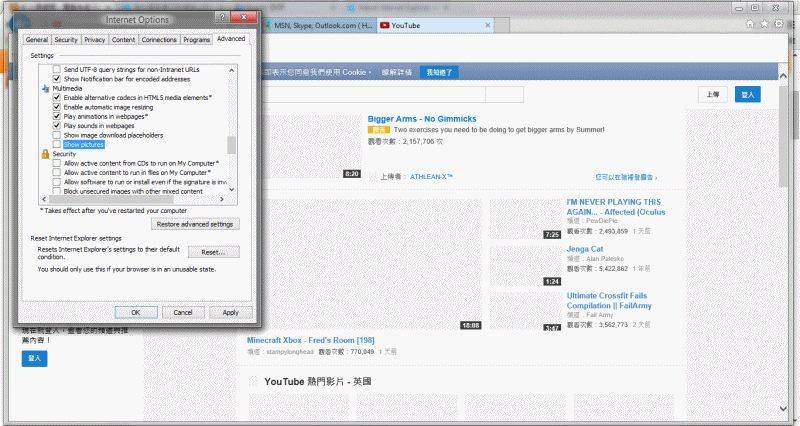Viewport: 800px width, 426px height.
Task: Enable Allow active content to run in files
Action: (x=57, y=172)
